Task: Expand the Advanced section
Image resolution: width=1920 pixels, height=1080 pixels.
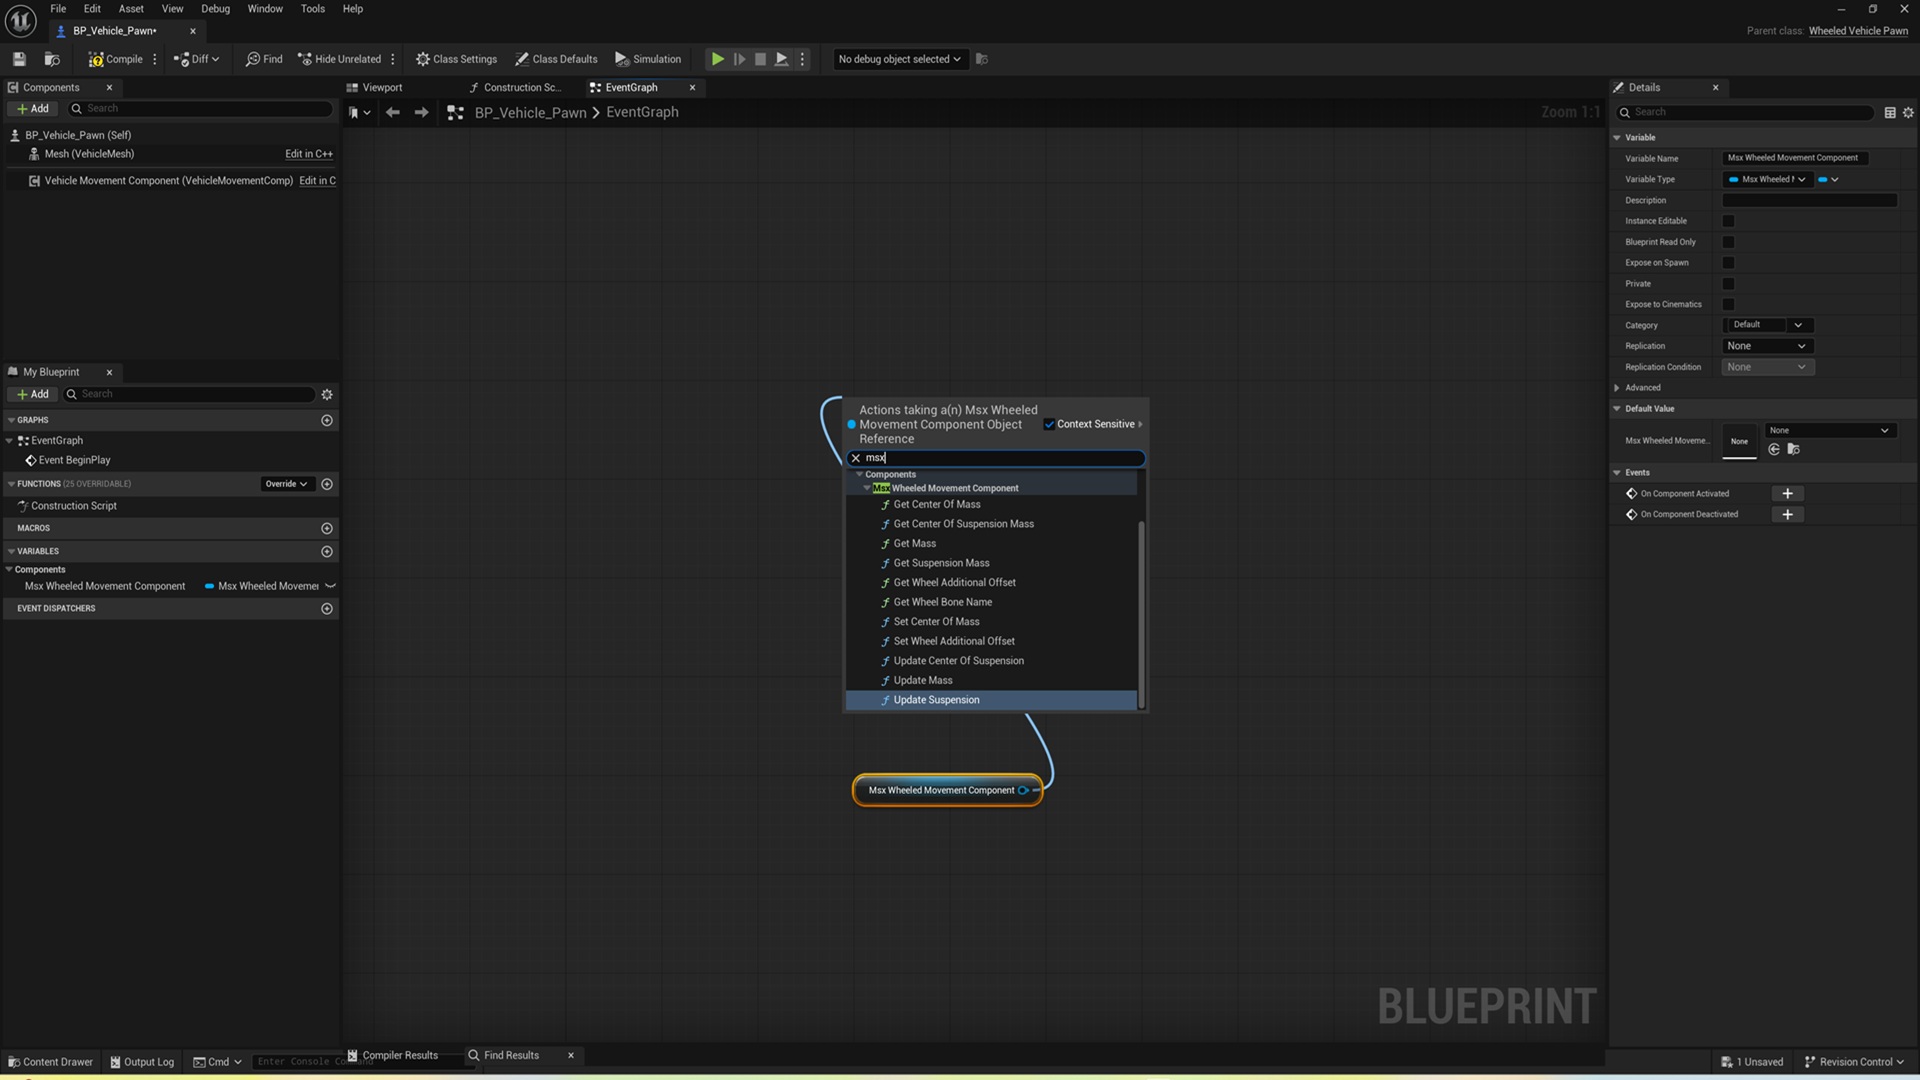Action: tap(1617, 388)
